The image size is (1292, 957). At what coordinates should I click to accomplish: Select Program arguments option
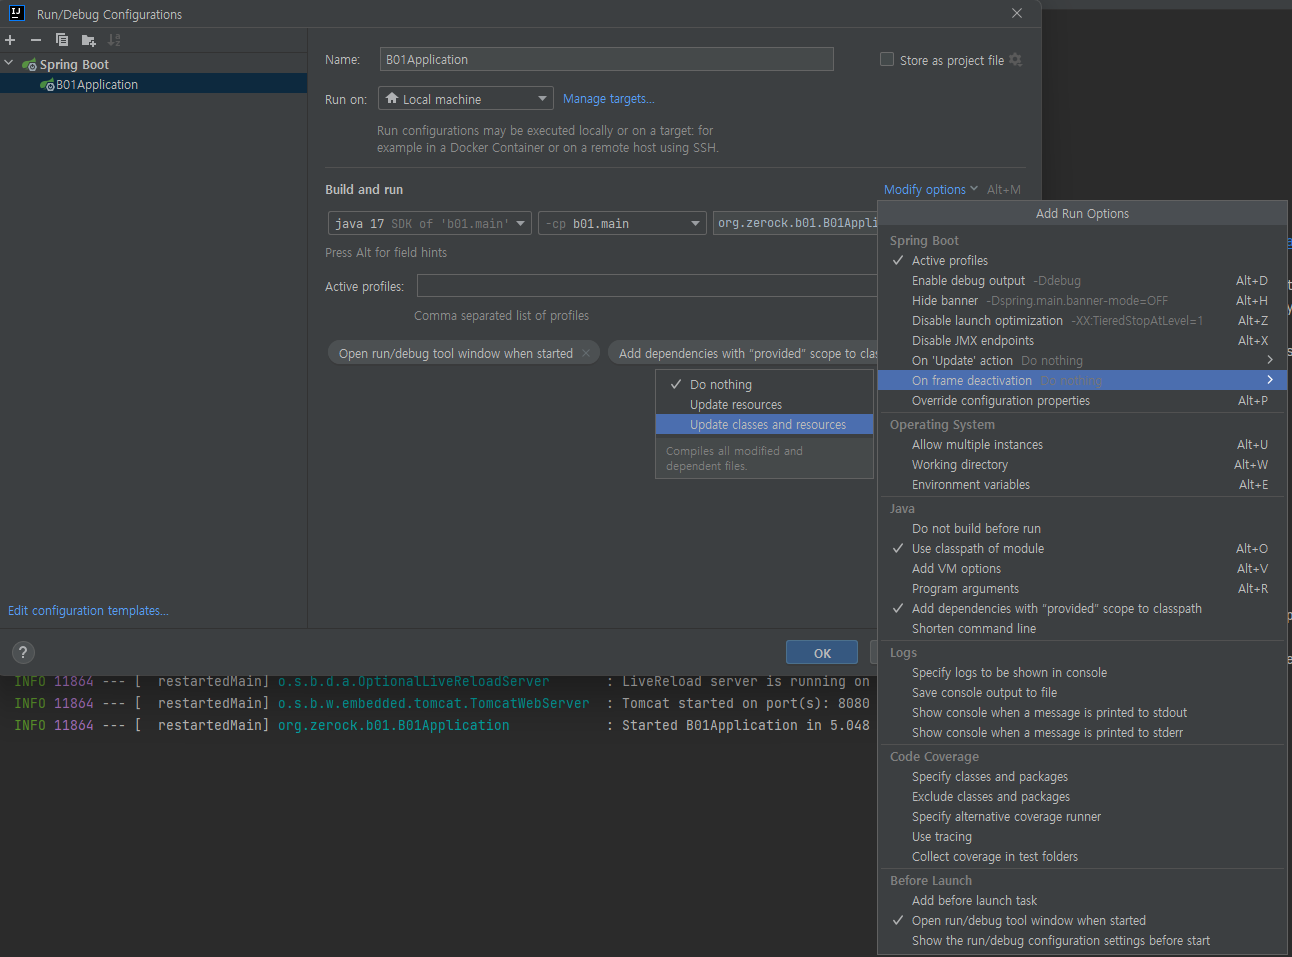pos(1082,588)
